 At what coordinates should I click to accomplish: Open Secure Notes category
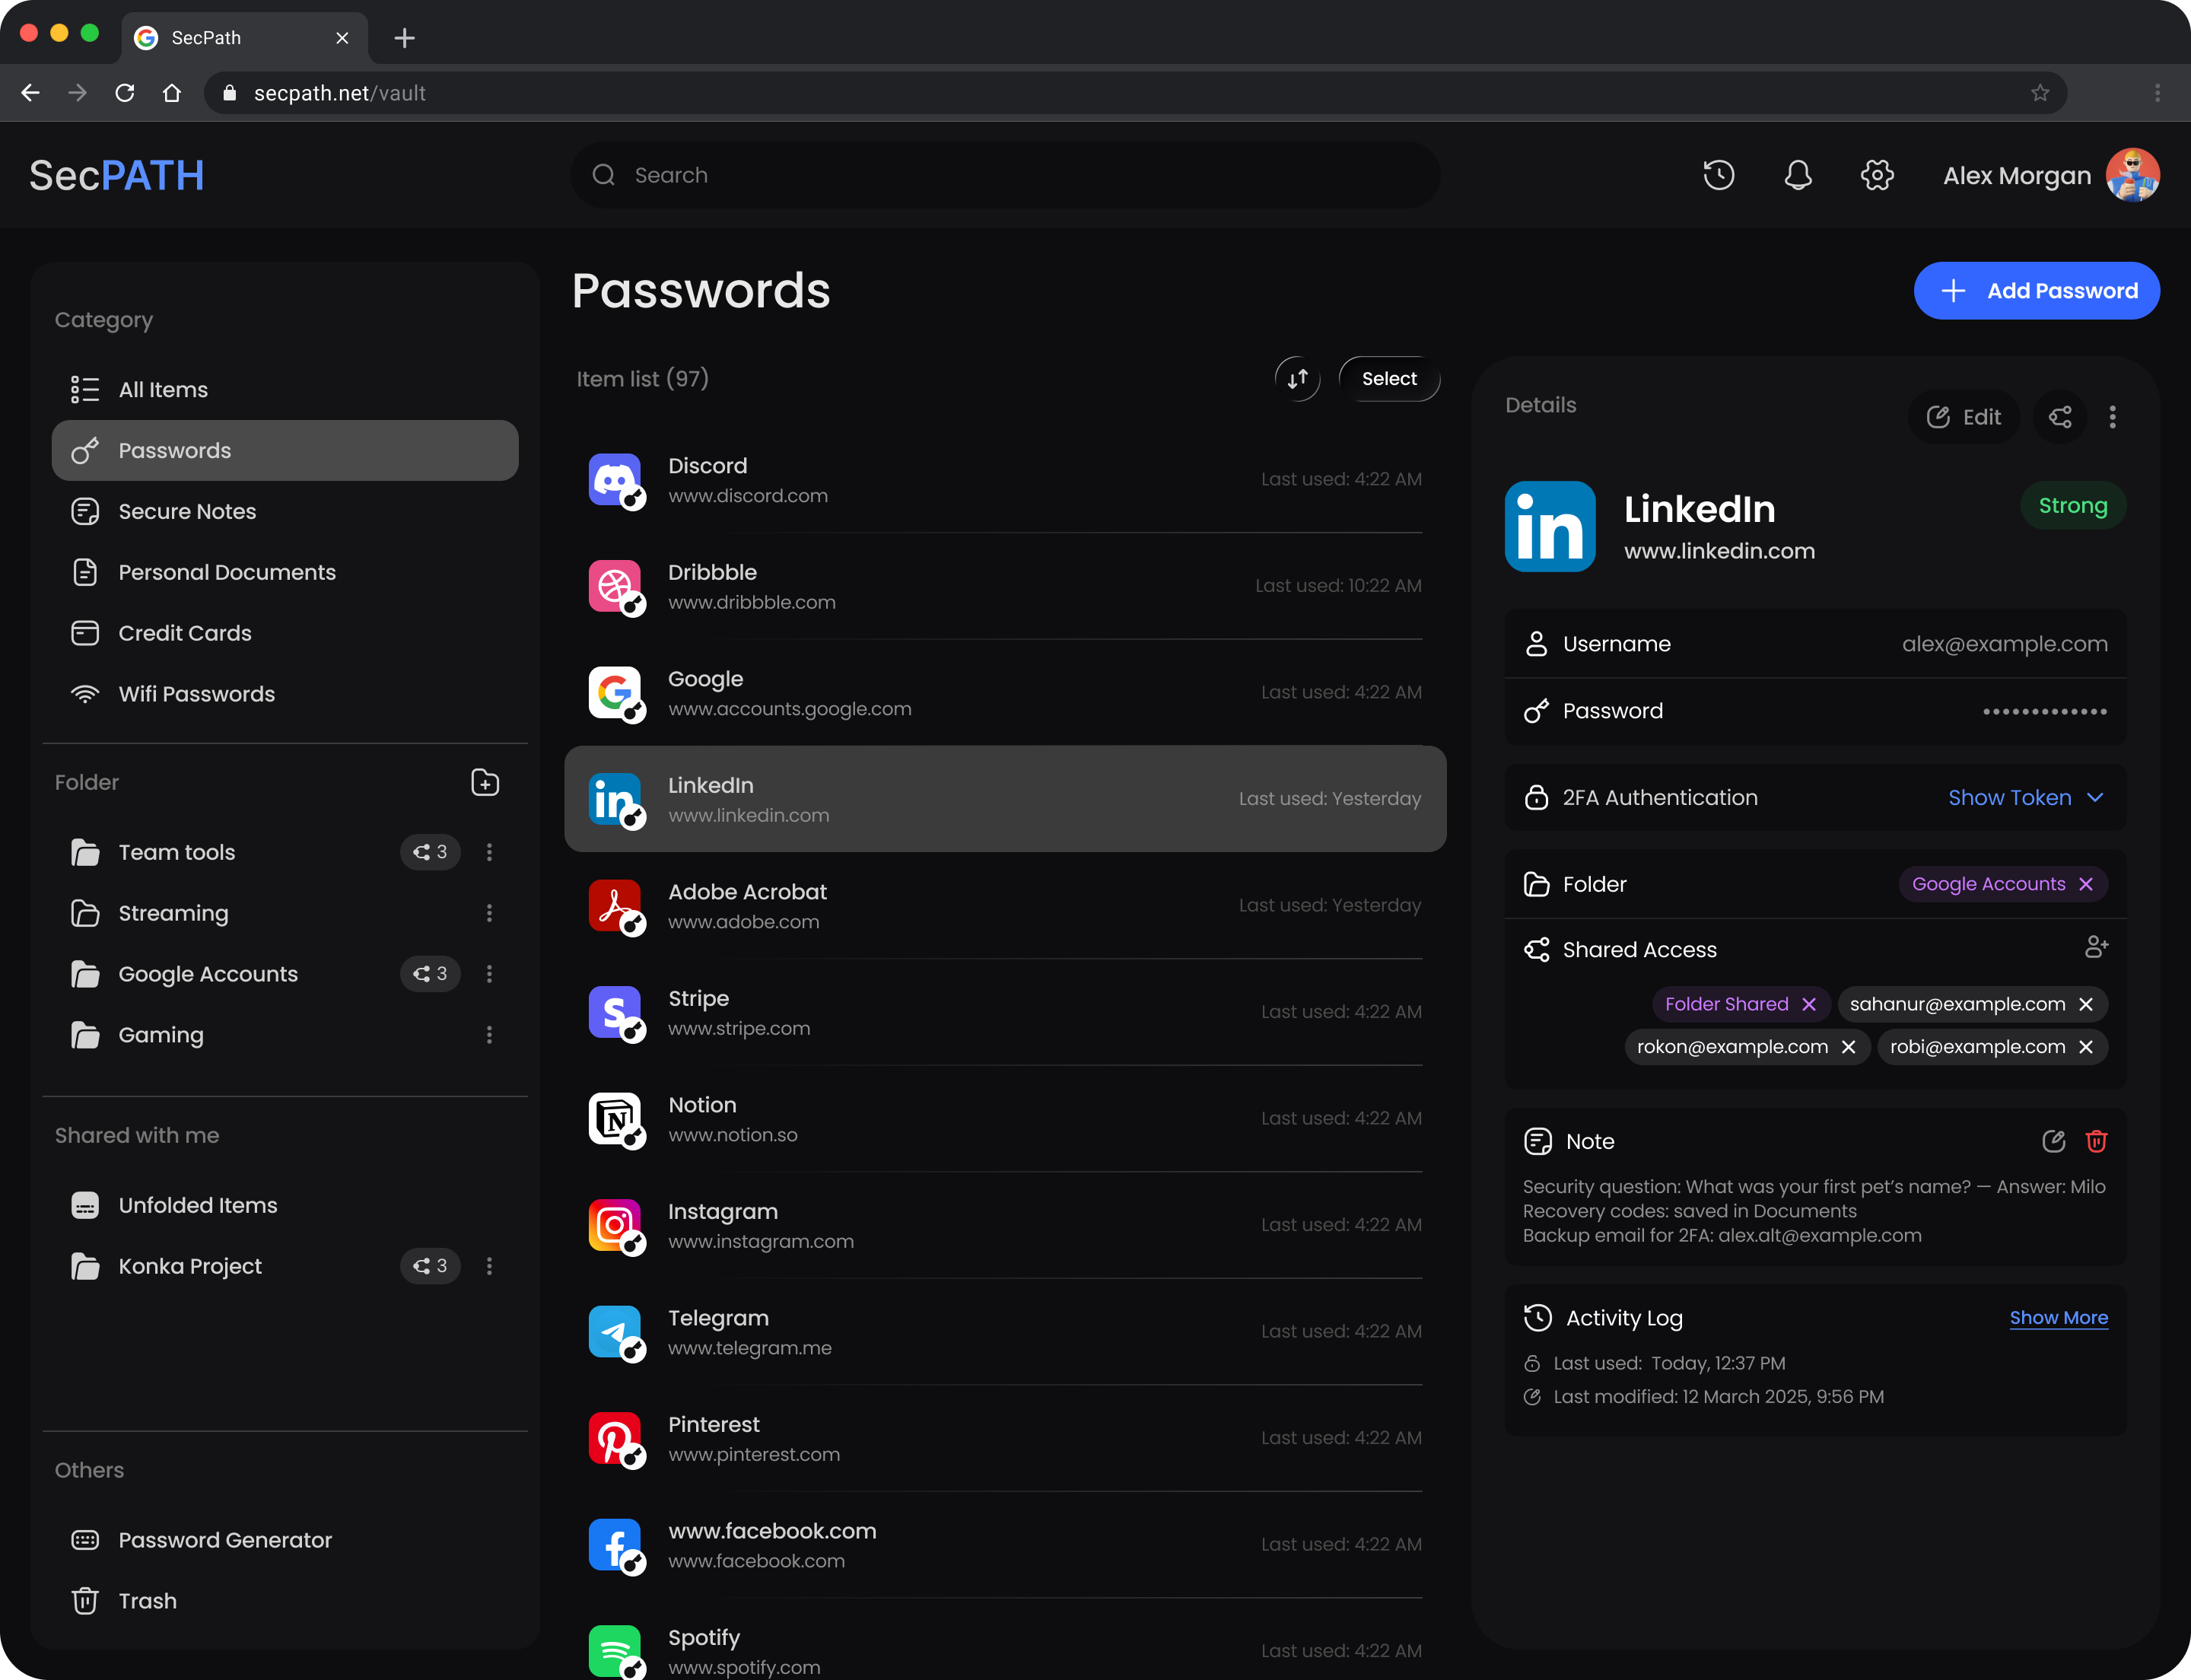[285, 511]
